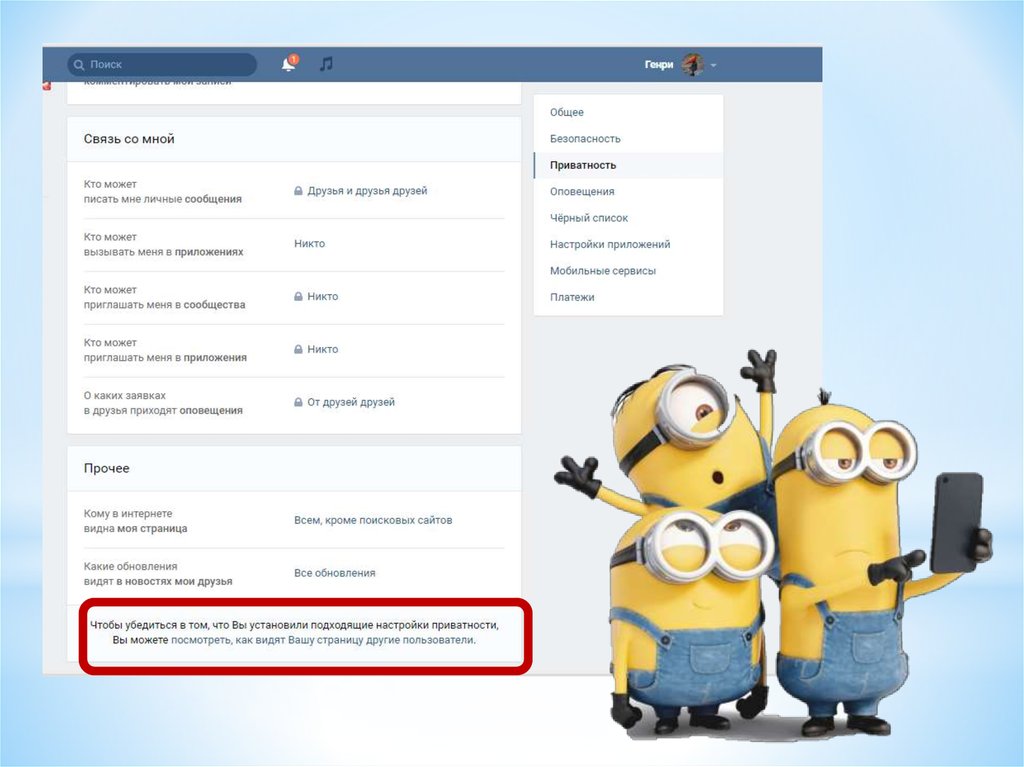Go to Чёрный список section
The image size is (1024, 767).
589,218
